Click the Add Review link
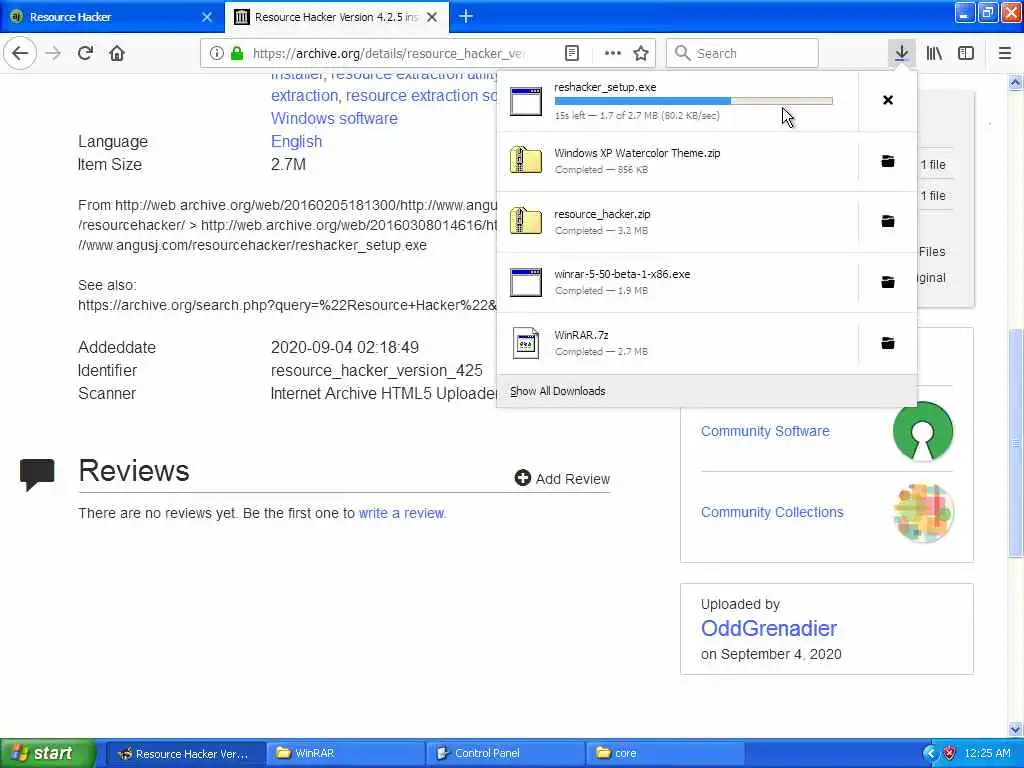1024x768 pixels. [x=573, y=479]
